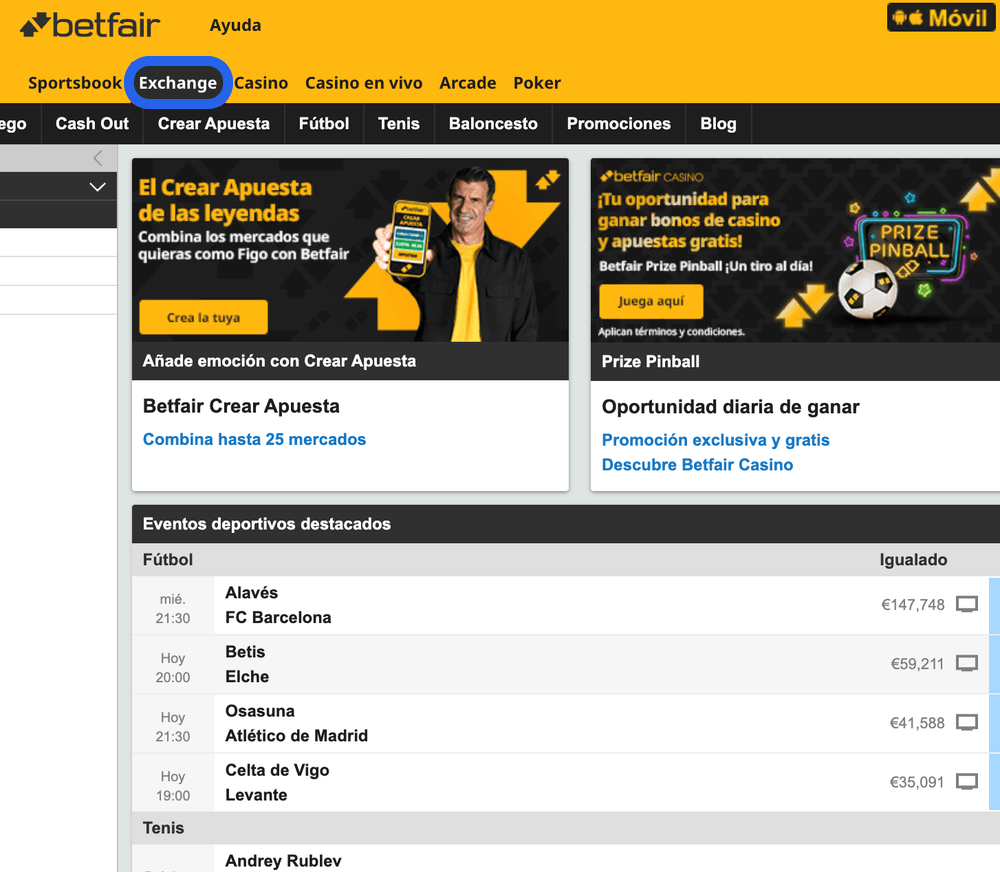
Task: Open the Andrey Rublev tennis match
Action: [x=283, y=861]
